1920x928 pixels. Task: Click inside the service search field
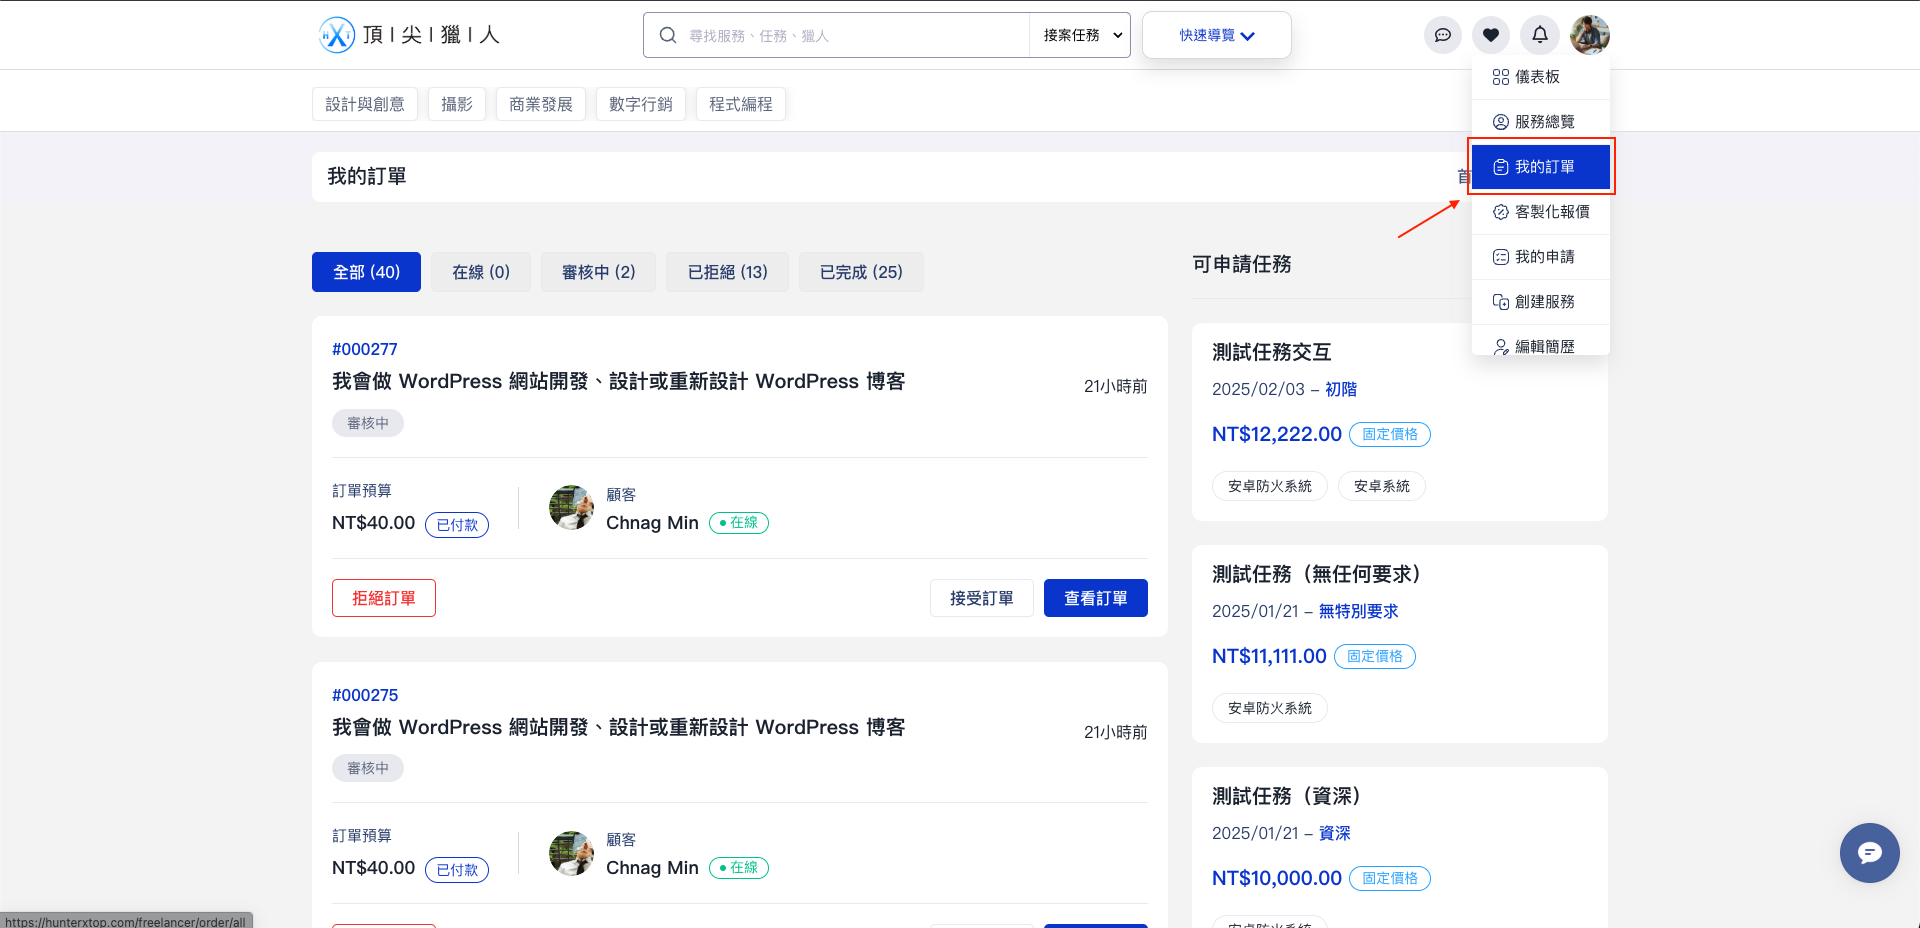tap(840, 34)
